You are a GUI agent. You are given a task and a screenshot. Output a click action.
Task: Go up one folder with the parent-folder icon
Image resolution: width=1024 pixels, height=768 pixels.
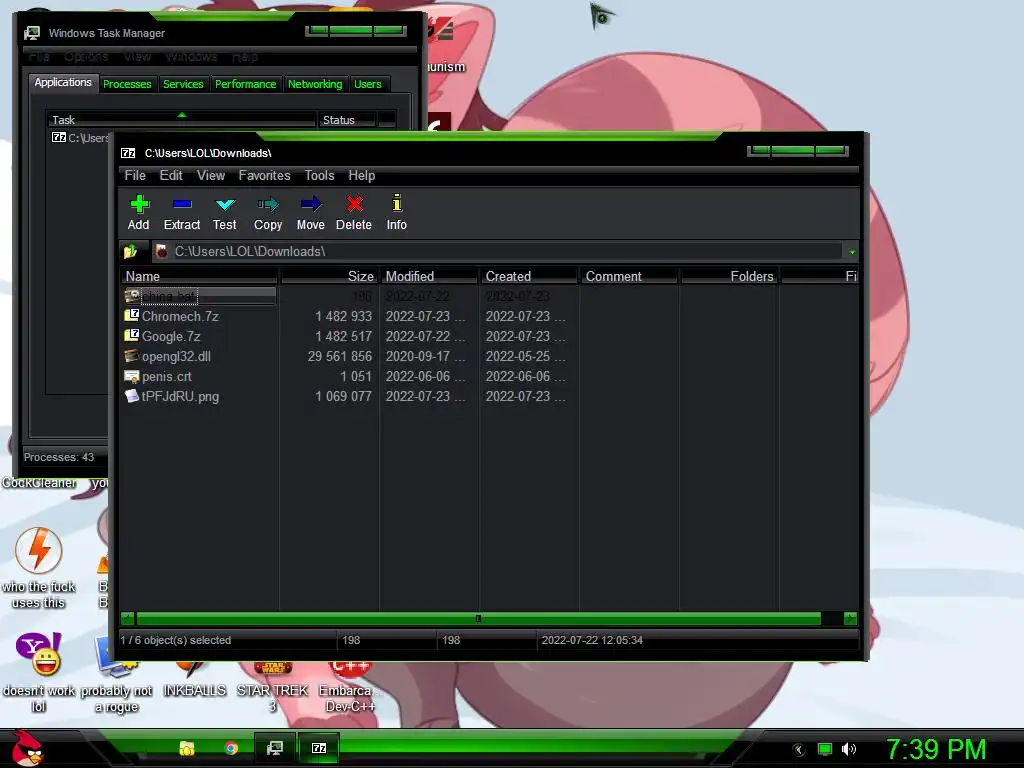pos(131,251)
